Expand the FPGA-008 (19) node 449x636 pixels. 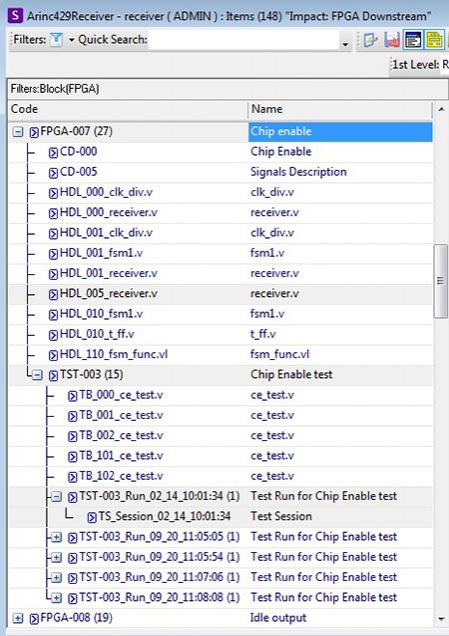pyautogui.click(x=17, y=618)
